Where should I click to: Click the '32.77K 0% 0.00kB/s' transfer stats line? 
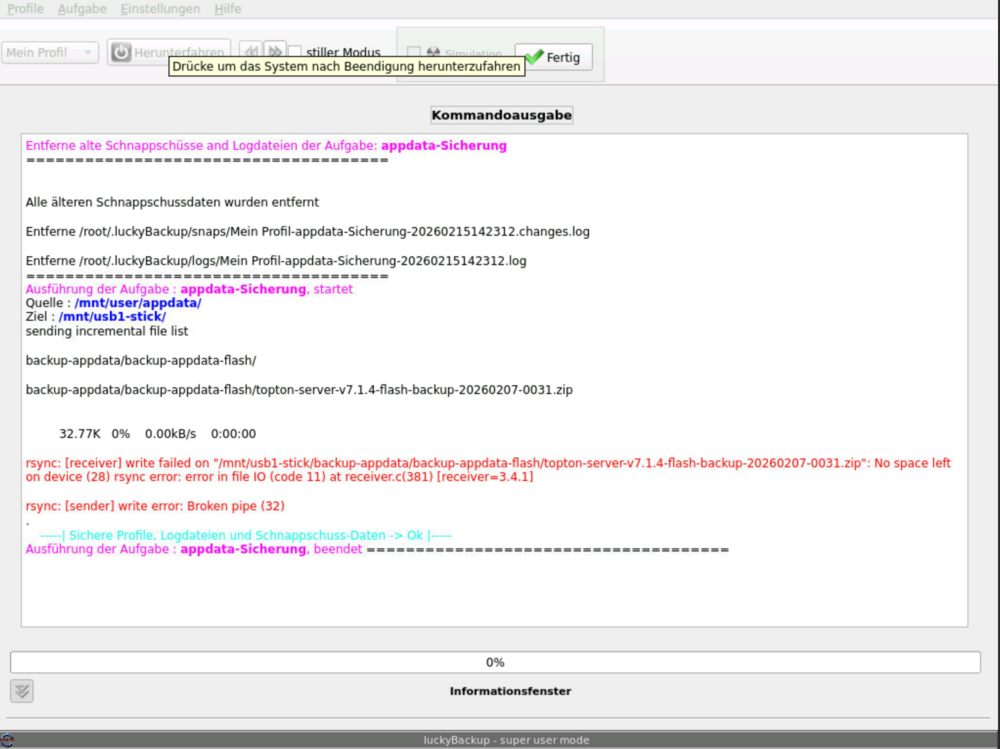(x=158, y=434)
